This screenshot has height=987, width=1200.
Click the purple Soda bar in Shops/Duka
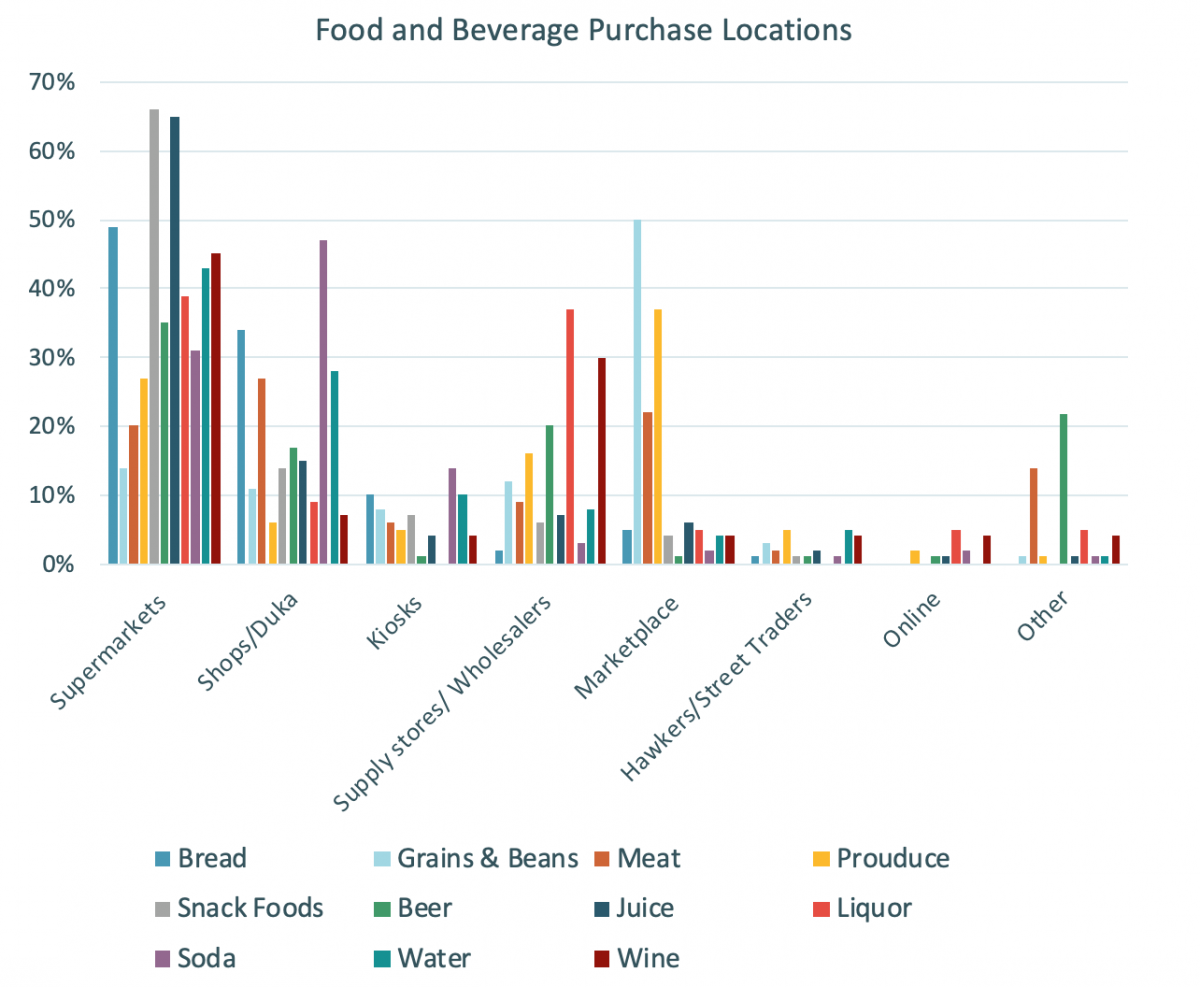[323, 402]
